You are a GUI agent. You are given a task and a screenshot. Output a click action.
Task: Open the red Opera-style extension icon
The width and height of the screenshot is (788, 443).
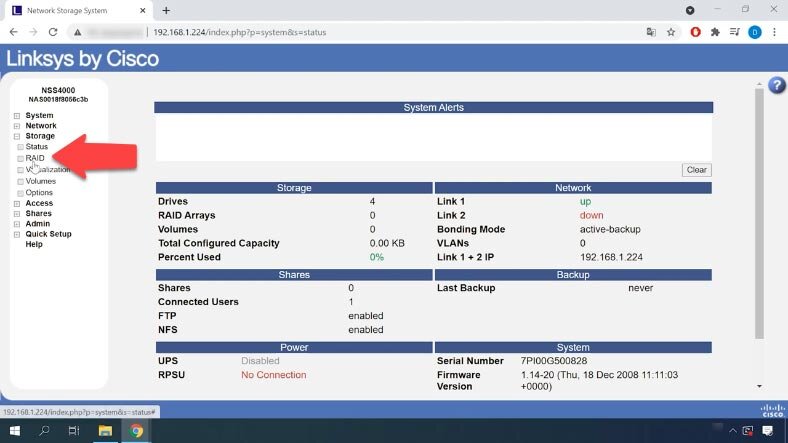[695, 32]
